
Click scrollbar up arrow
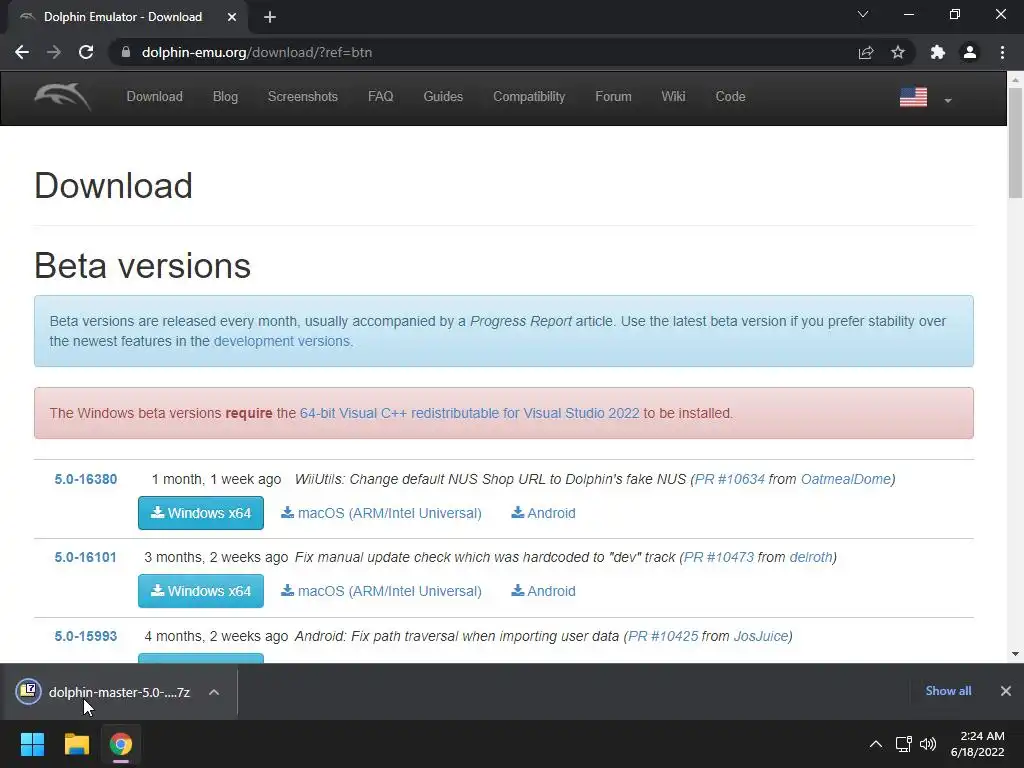[1015, 80]
